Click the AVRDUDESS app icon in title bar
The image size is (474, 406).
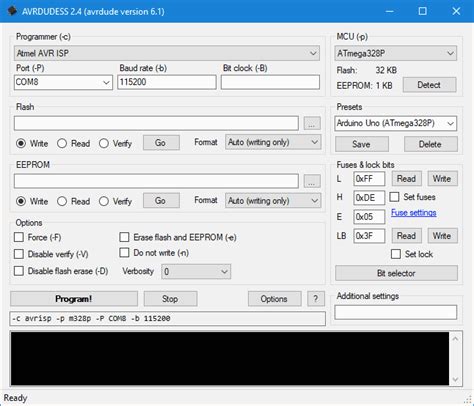click(12, 11)
